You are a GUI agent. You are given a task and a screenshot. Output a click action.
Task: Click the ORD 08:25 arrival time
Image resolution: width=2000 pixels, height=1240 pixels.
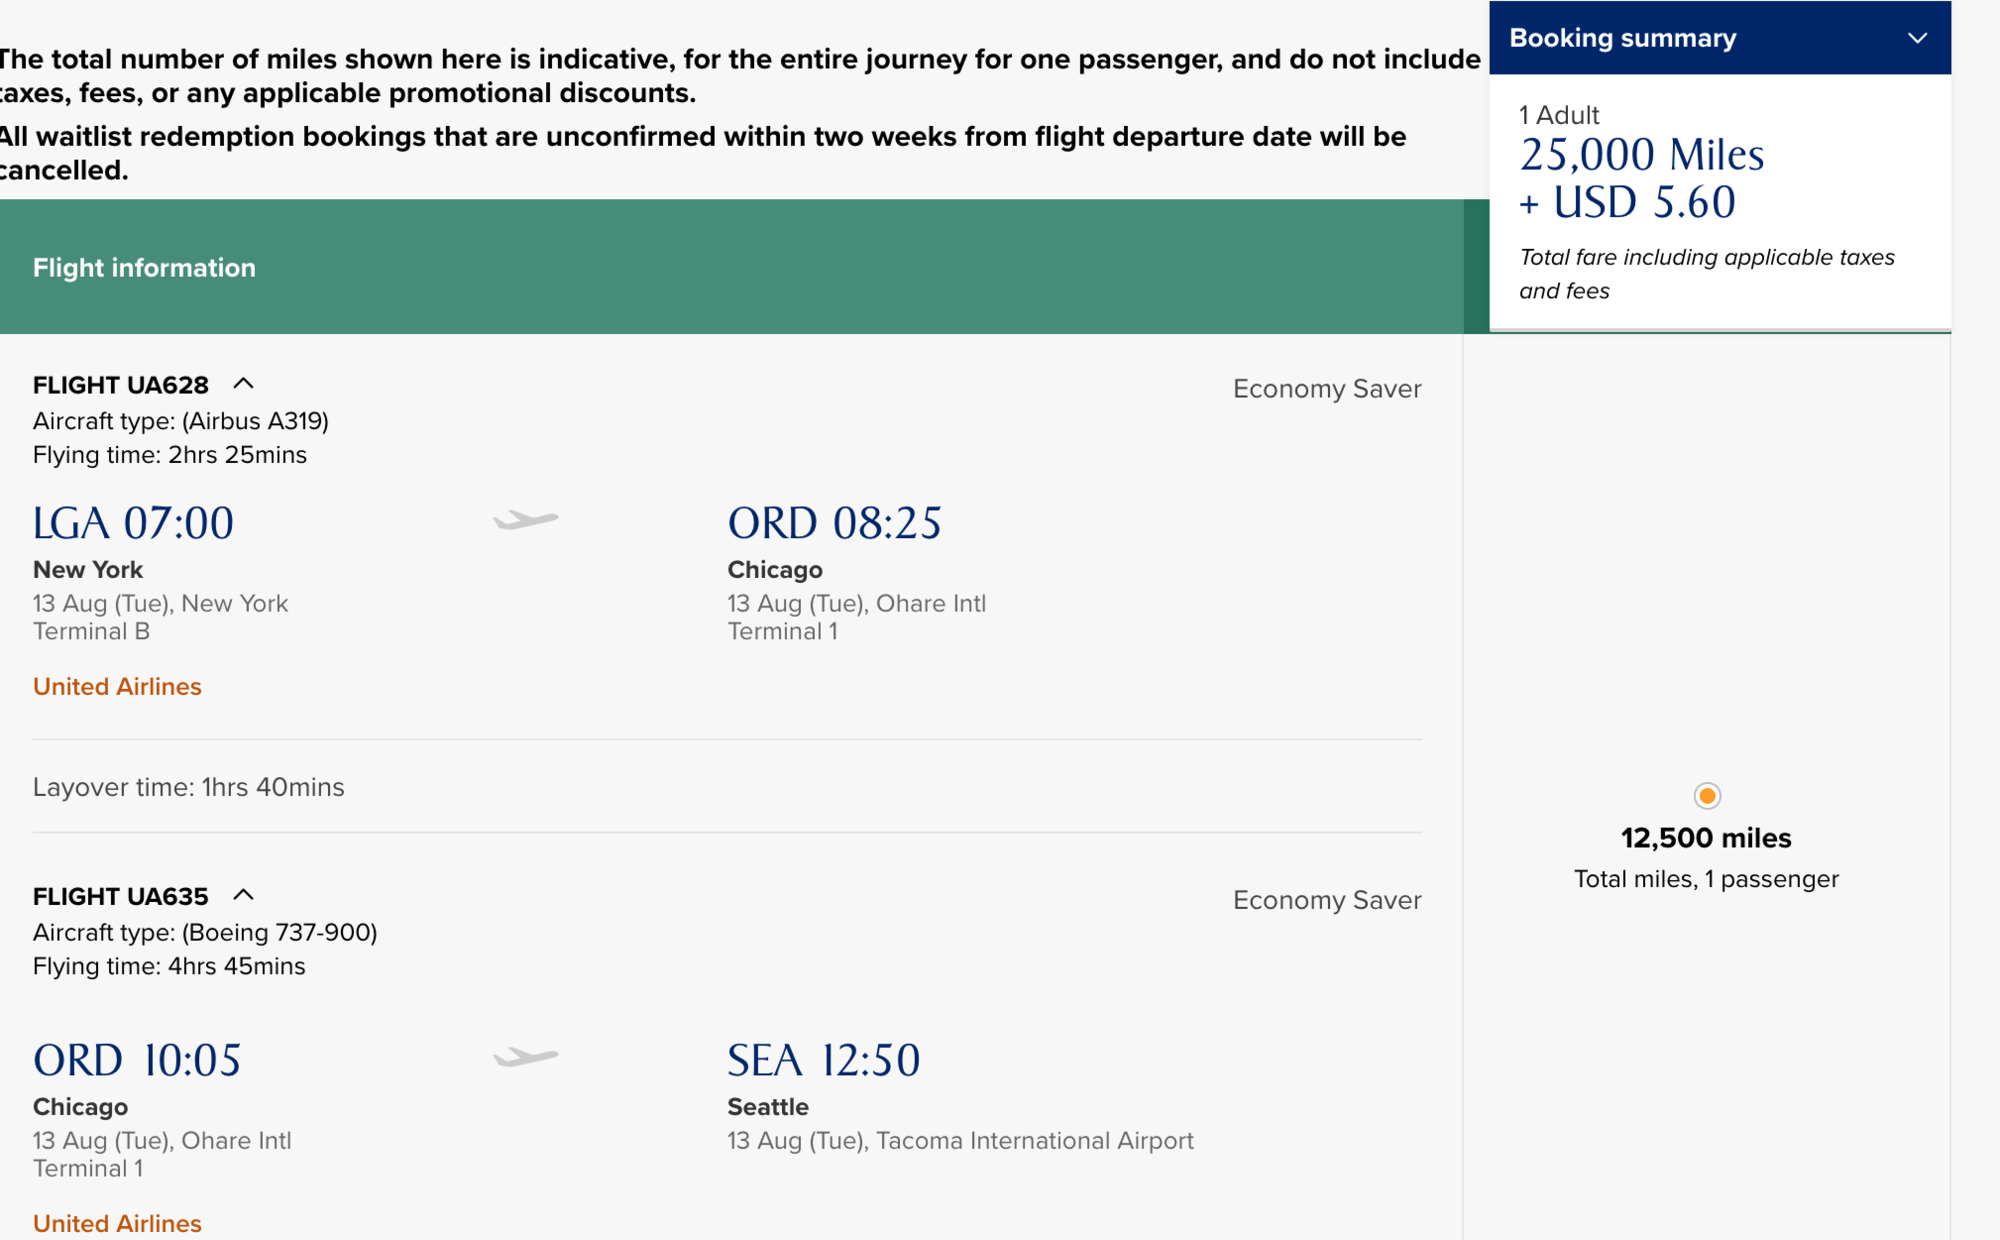(x=834, y=523)
